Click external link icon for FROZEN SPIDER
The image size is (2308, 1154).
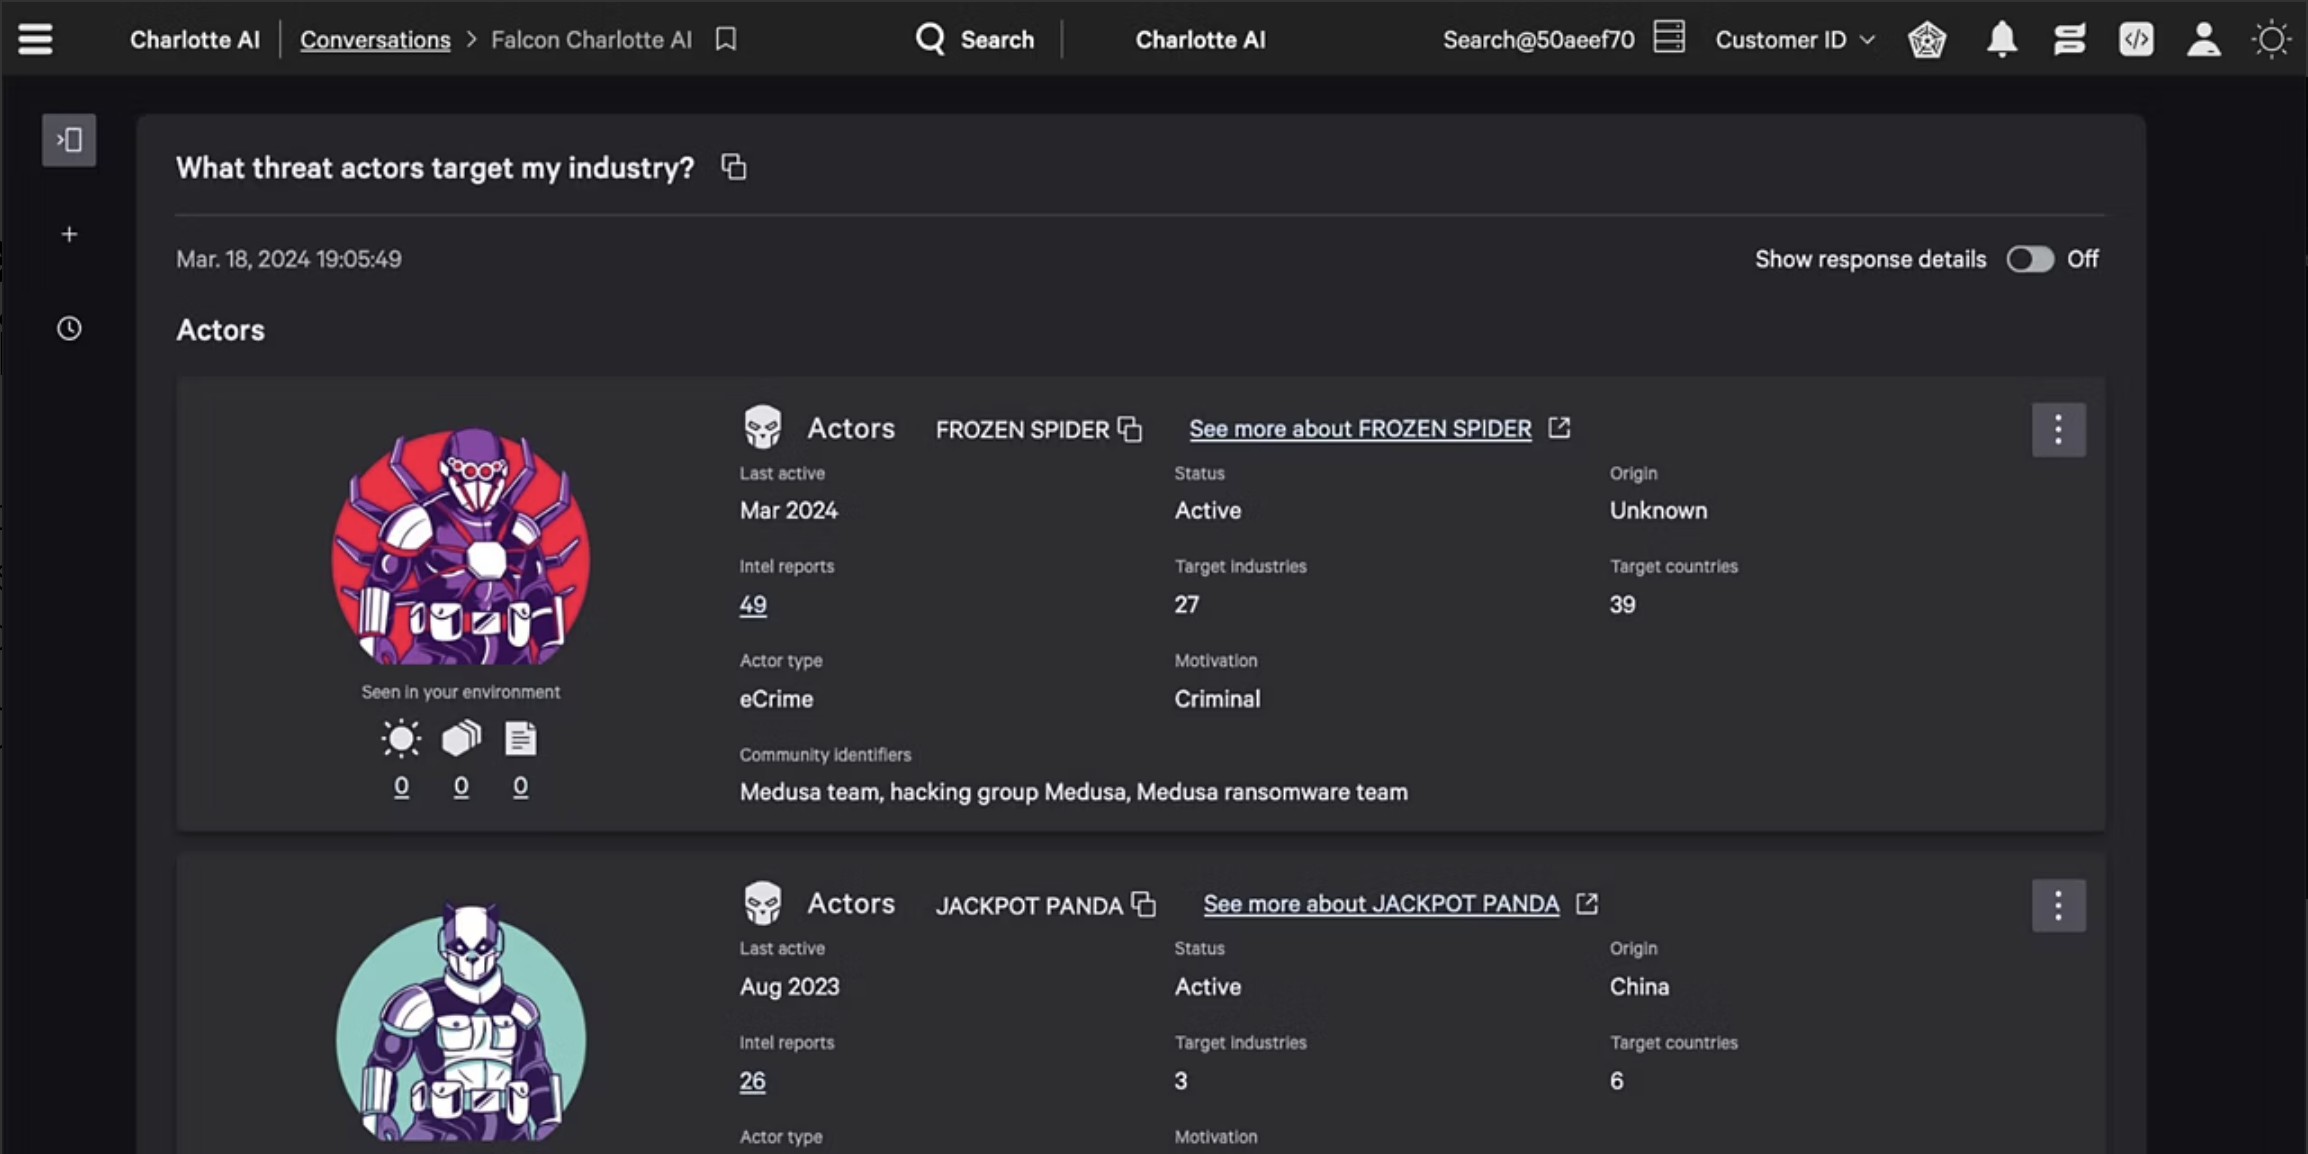[x=1559, y=428]
